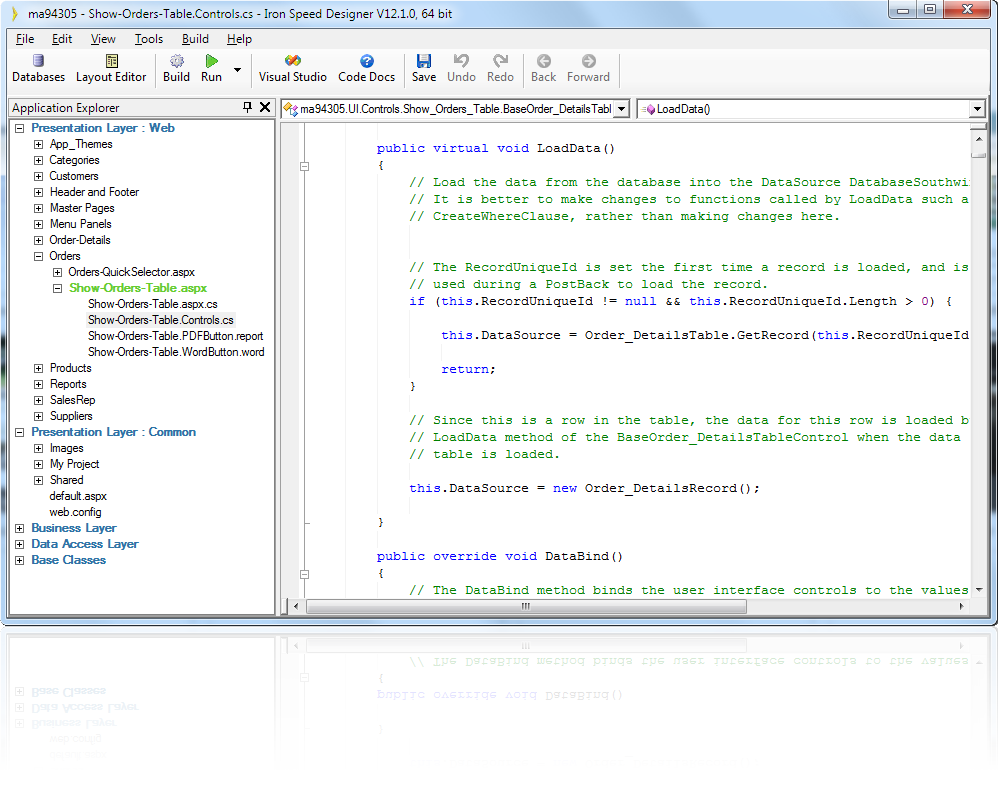Save the current file
This screenshot has height=800, width=1000.
click(x=423, y=70)
